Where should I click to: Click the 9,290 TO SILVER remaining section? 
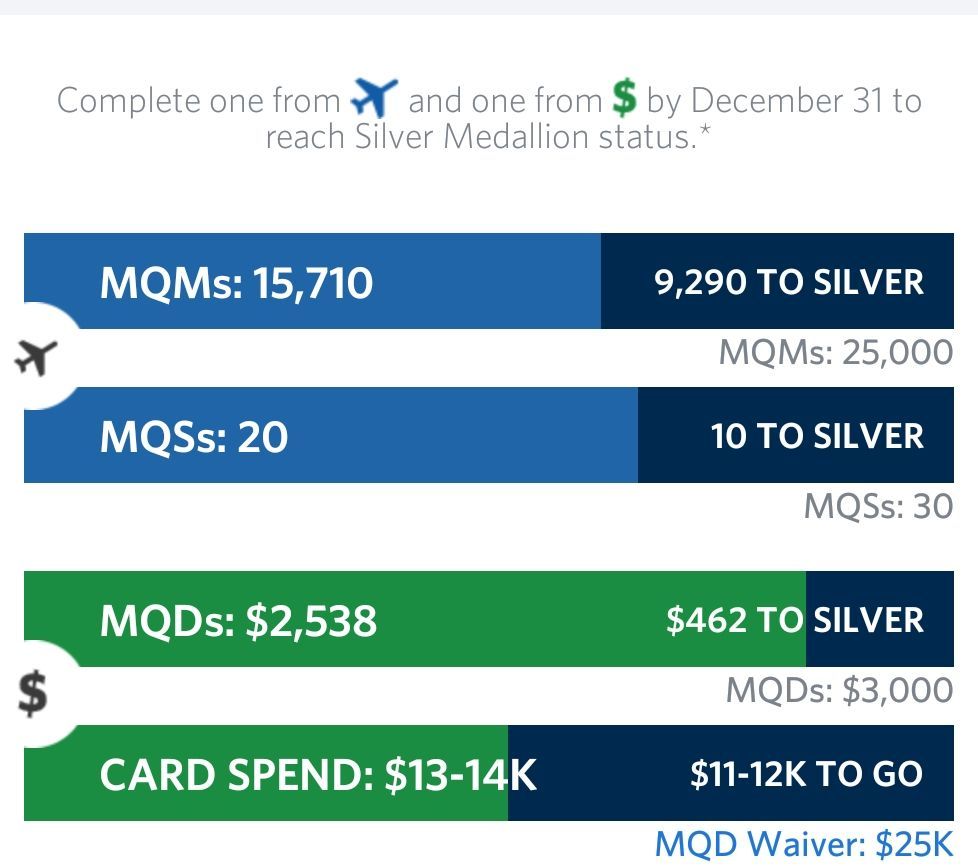(777, 281)
